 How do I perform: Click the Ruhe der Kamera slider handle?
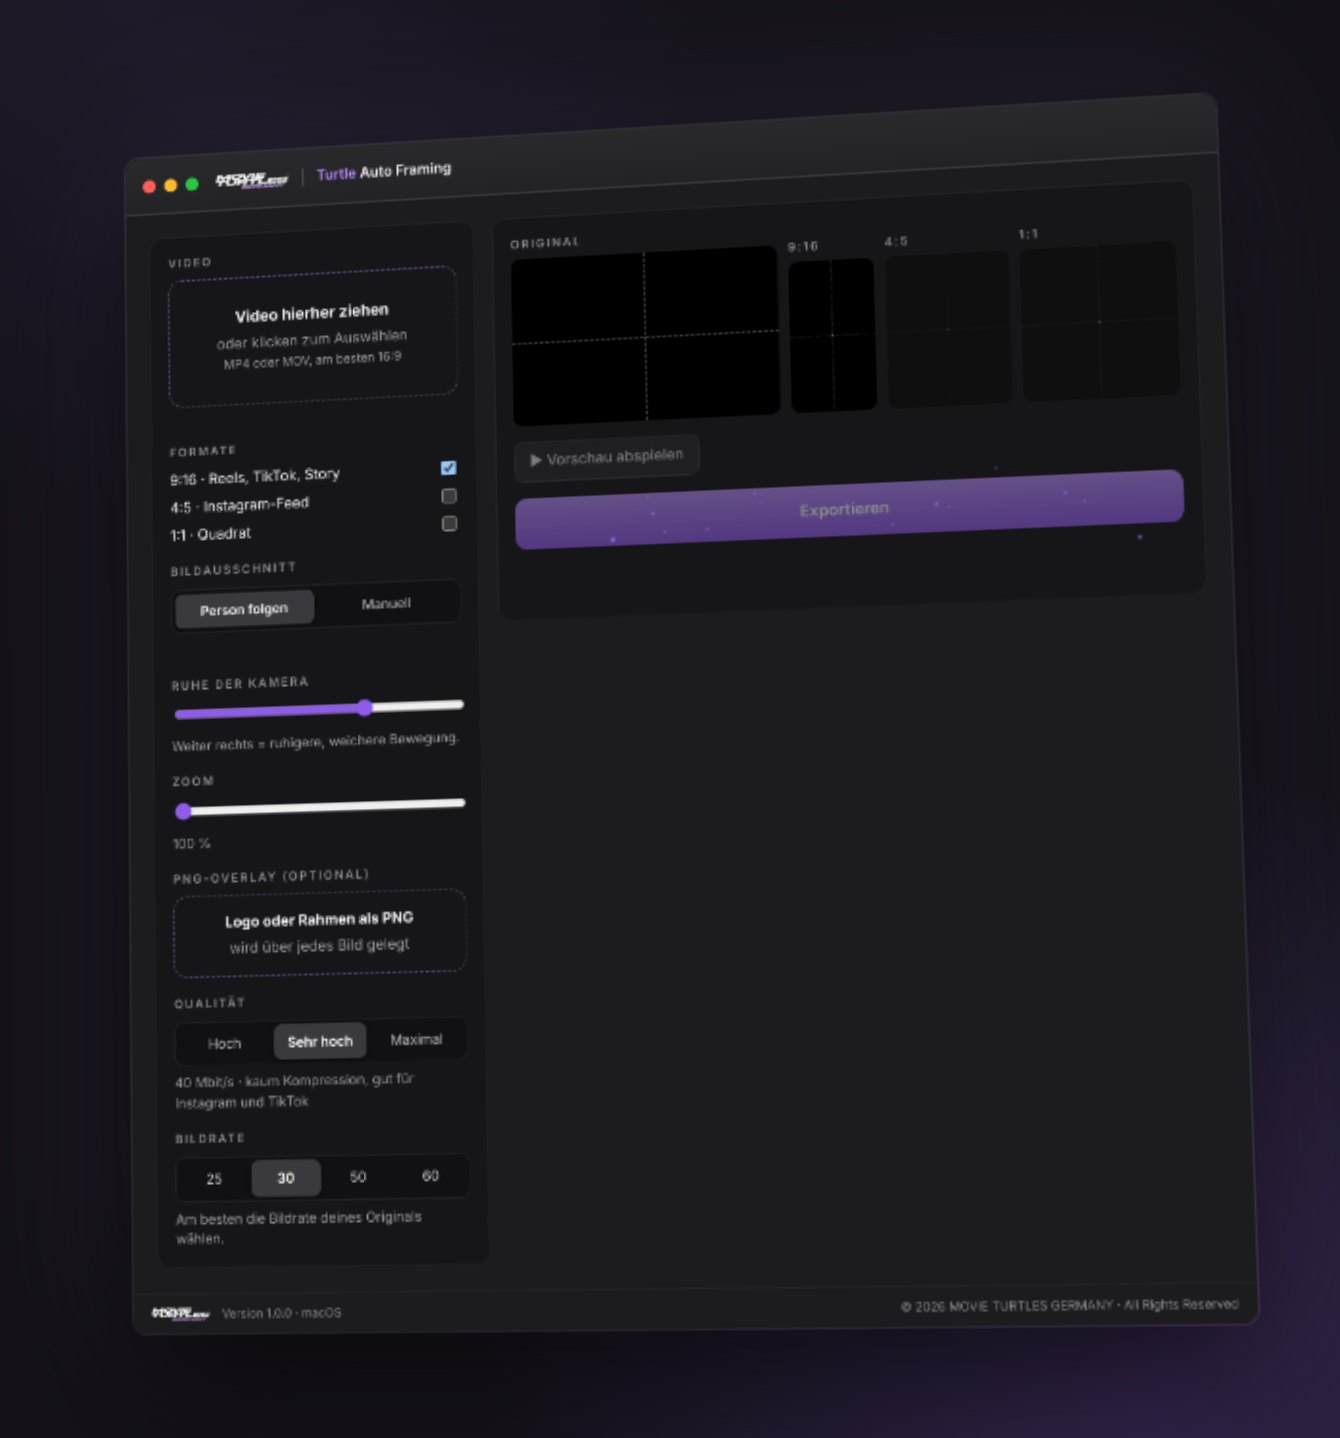[x=365, y=708]
